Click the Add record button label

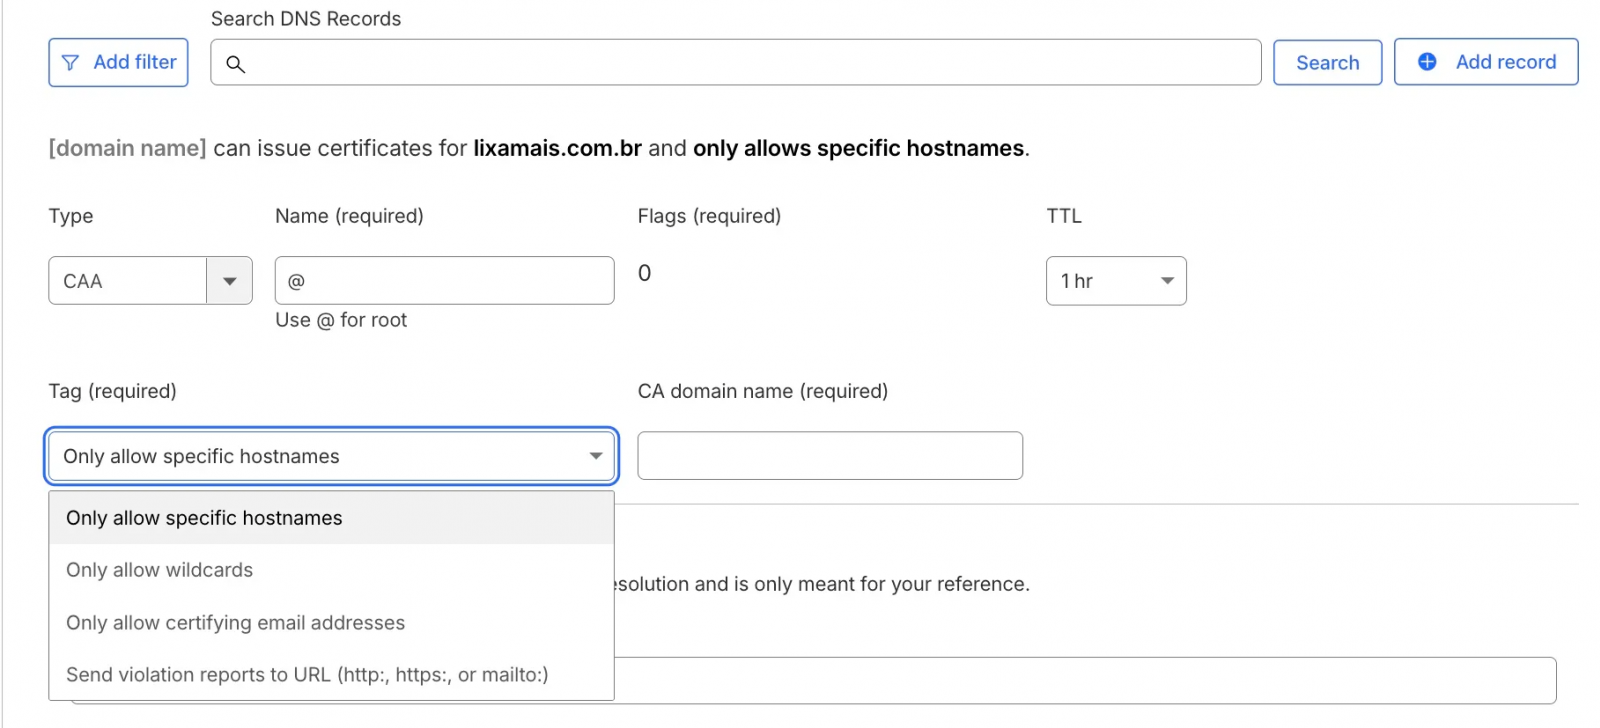coord(1505,62)
